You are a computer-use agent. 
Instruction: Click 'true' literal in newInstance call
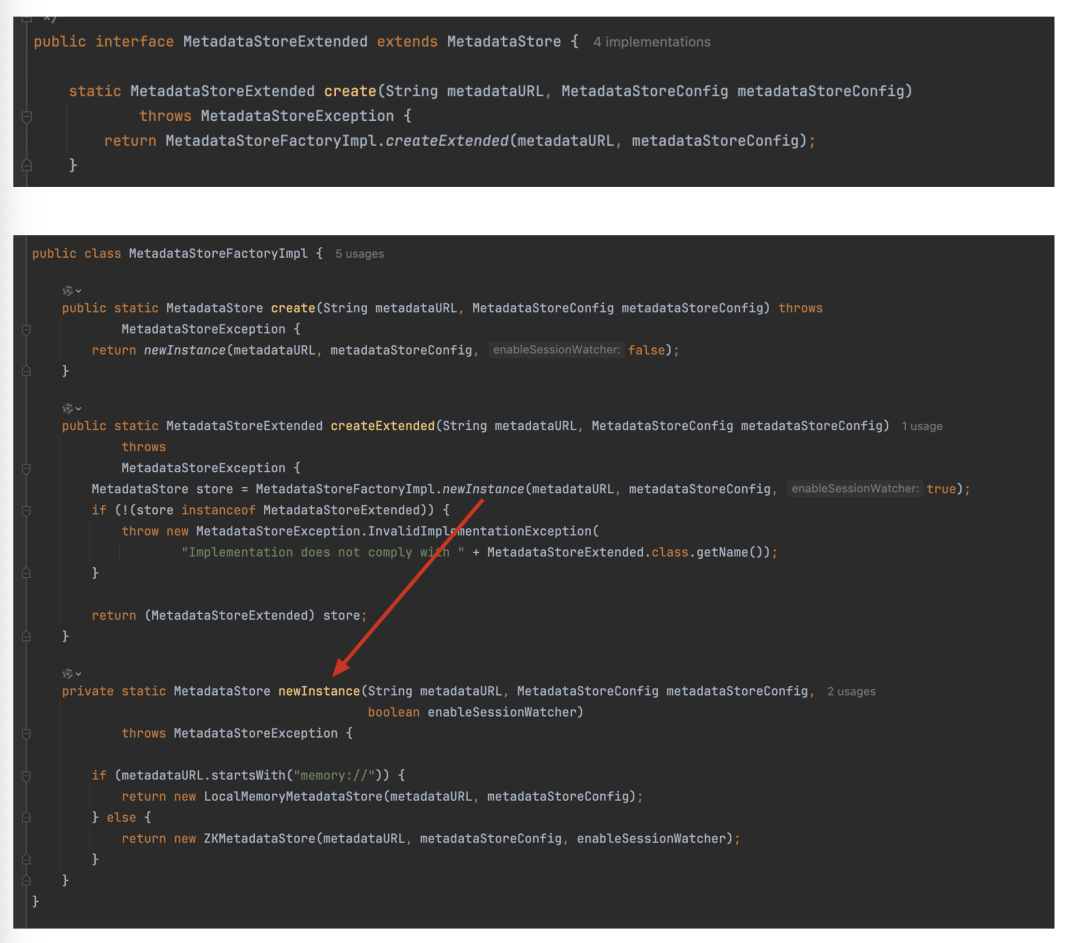tap(941, 489)
